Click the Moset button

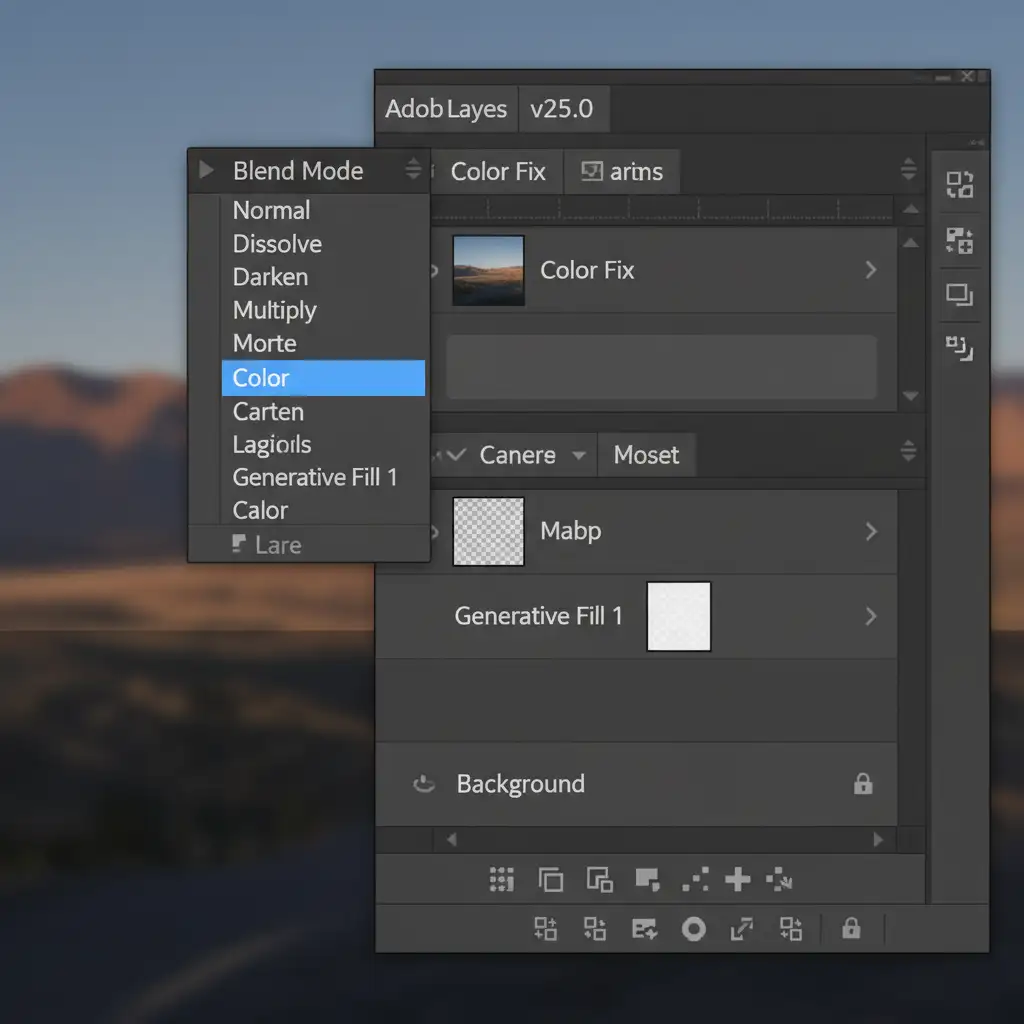pos(647,455)
